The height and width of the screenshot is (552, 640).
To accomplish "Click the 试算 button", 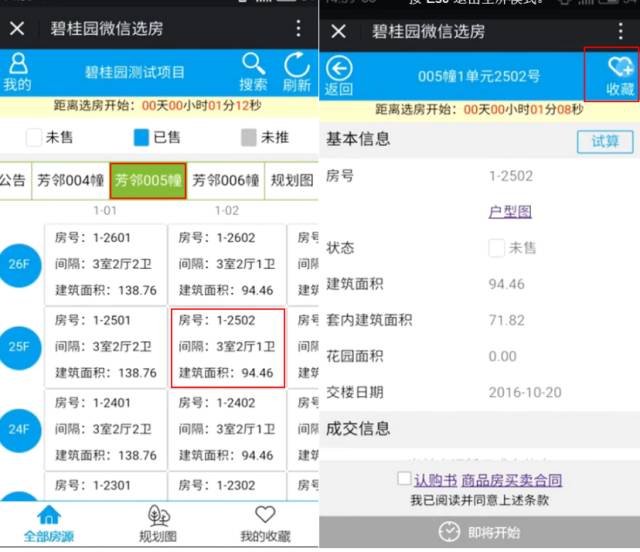I will tap(605, 141).
